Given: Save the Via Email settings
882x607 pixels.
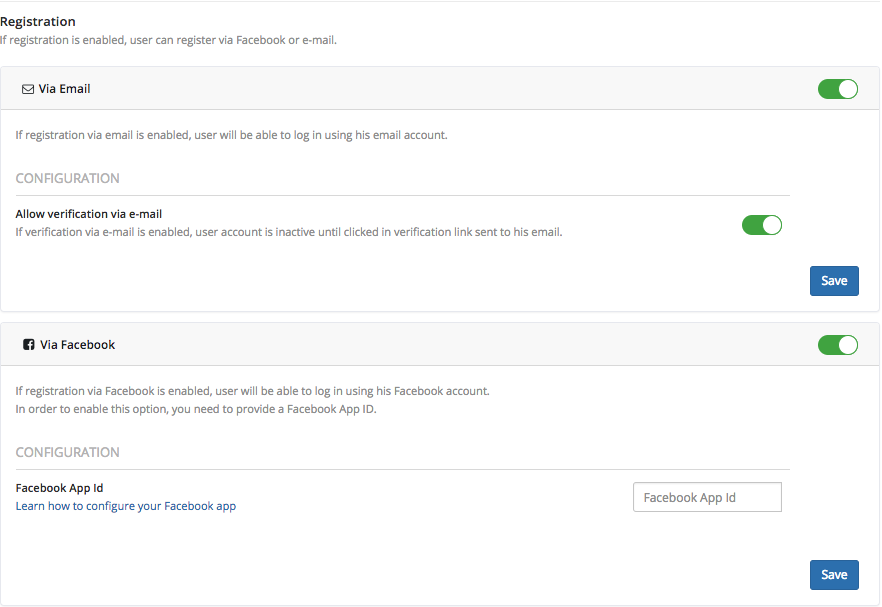Looking at the screenshot, I should [834, 281].
